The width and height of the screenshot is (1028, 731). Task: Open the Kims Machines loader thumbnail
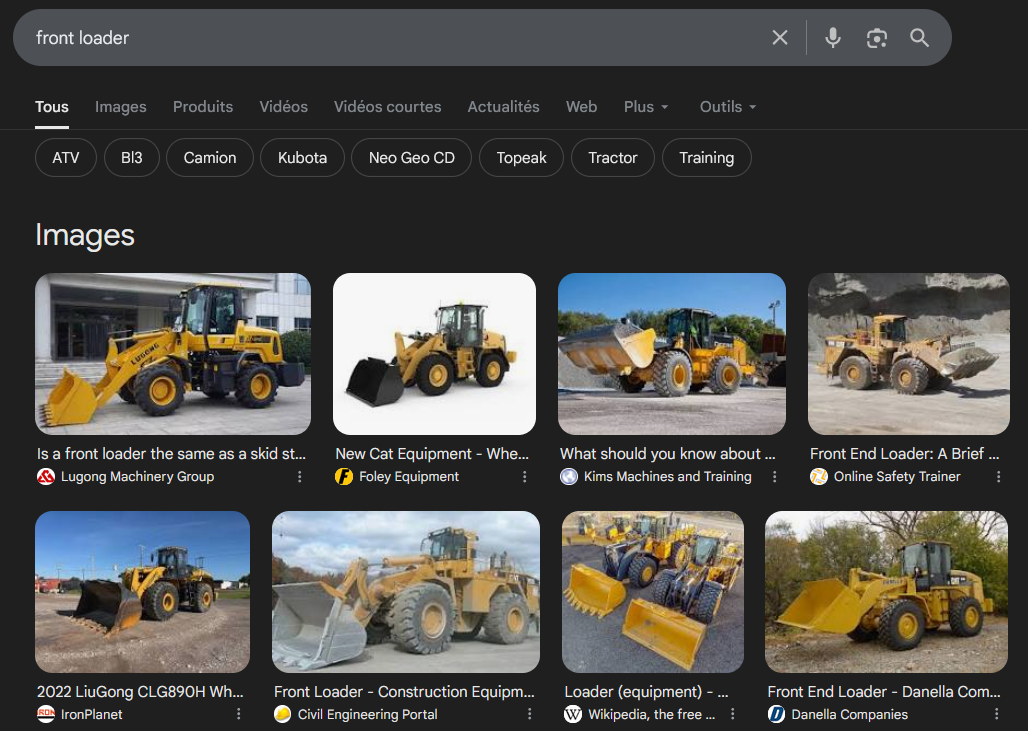tap(671, 354)
